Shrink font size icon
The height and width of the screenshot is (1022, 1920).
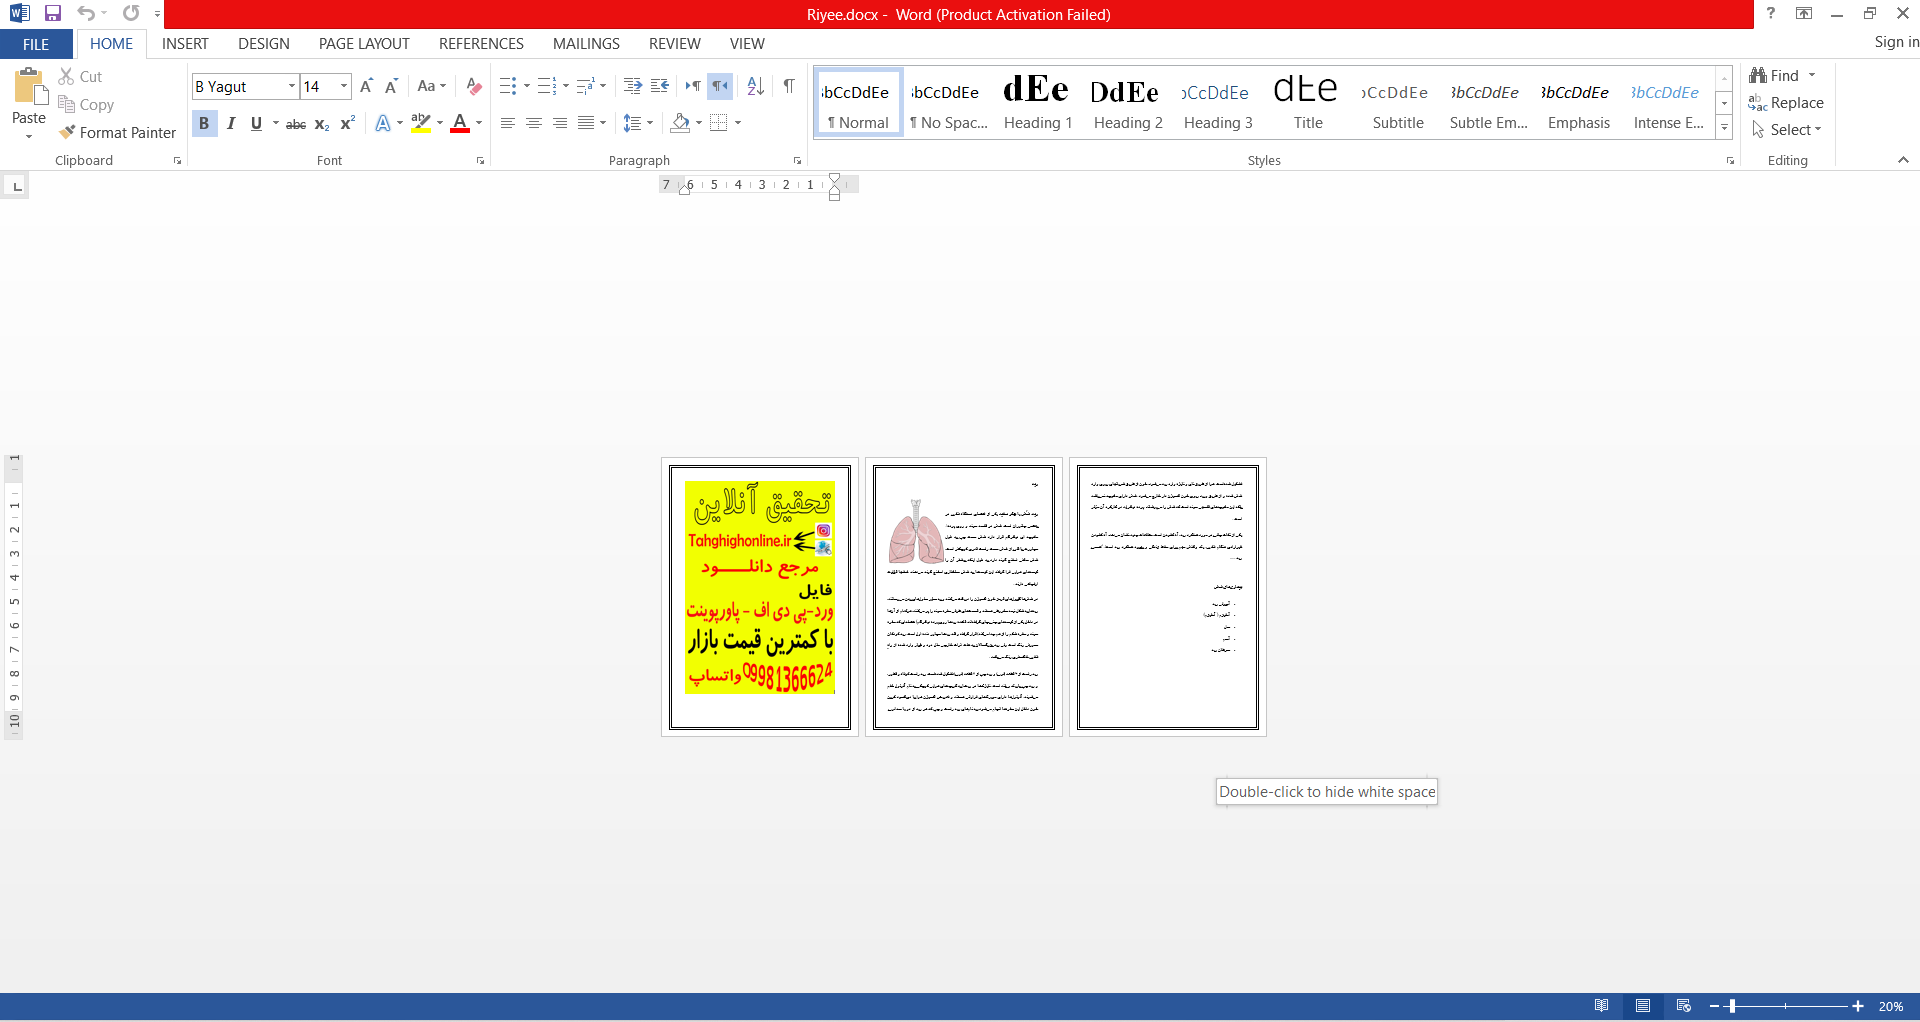[391, 86]
